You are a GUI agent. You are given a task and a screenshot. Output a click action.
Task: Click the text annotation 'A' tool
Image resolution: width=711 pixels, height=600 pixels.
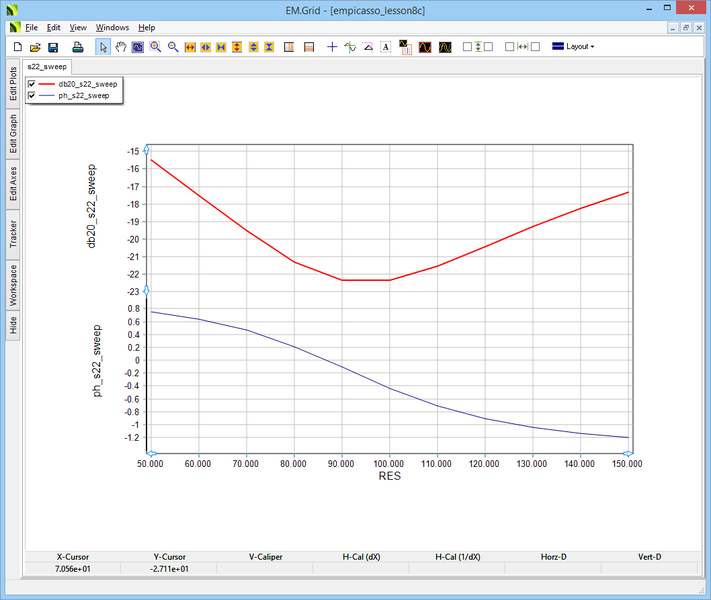385,47
